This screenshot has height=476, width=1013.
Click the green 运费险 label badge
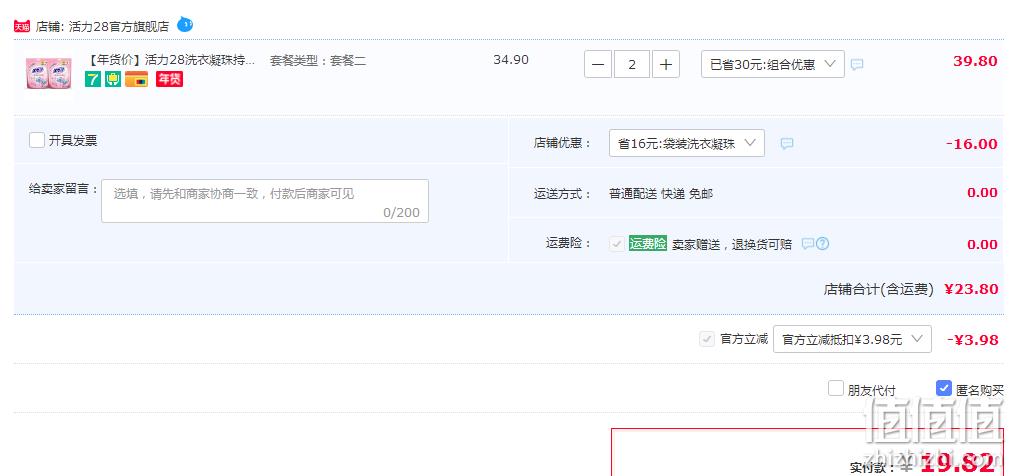coord(648,243)
